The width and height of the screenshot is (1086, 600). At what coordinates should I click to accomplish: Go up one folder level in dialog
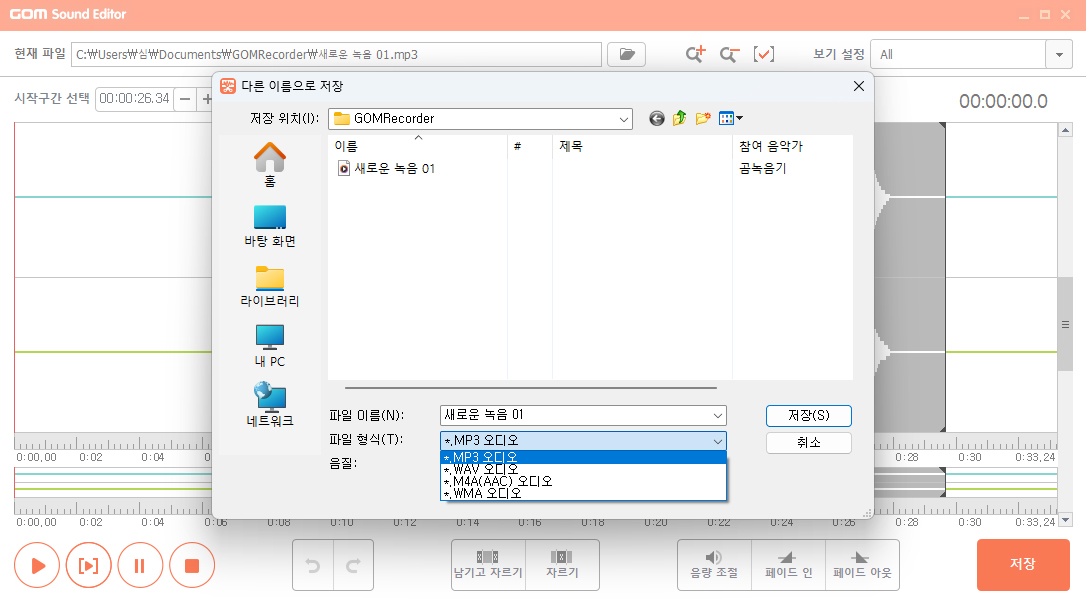(679, 118)
